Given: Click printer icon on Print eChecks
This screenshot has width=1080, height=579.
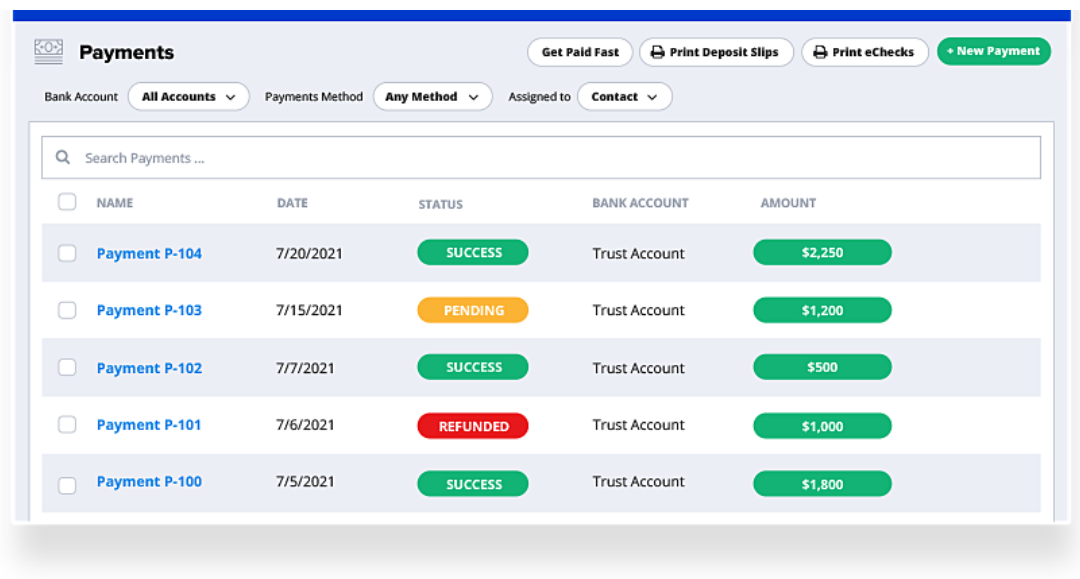Looking at the screenshot, I should click(x=820, y=52).
